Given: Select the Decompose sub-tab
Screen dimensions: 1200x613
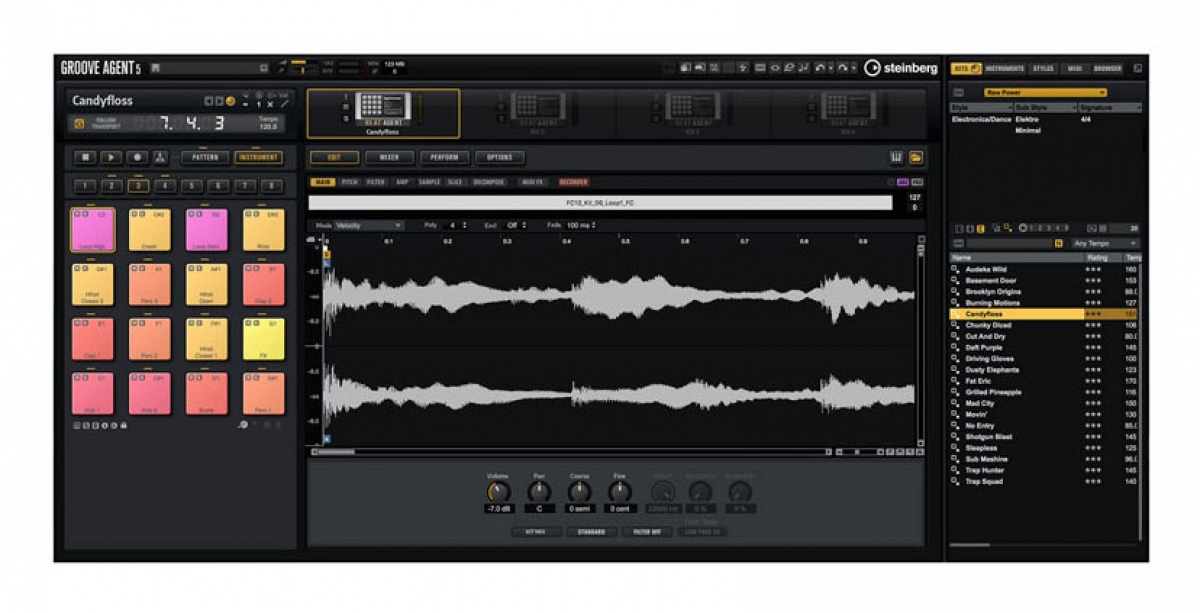Looking at the screenshot, I should point(489,182).
